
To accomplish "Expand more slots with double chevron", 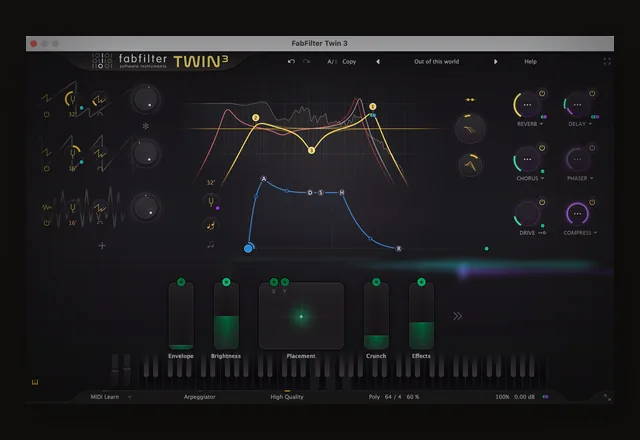I will (458, 316).
